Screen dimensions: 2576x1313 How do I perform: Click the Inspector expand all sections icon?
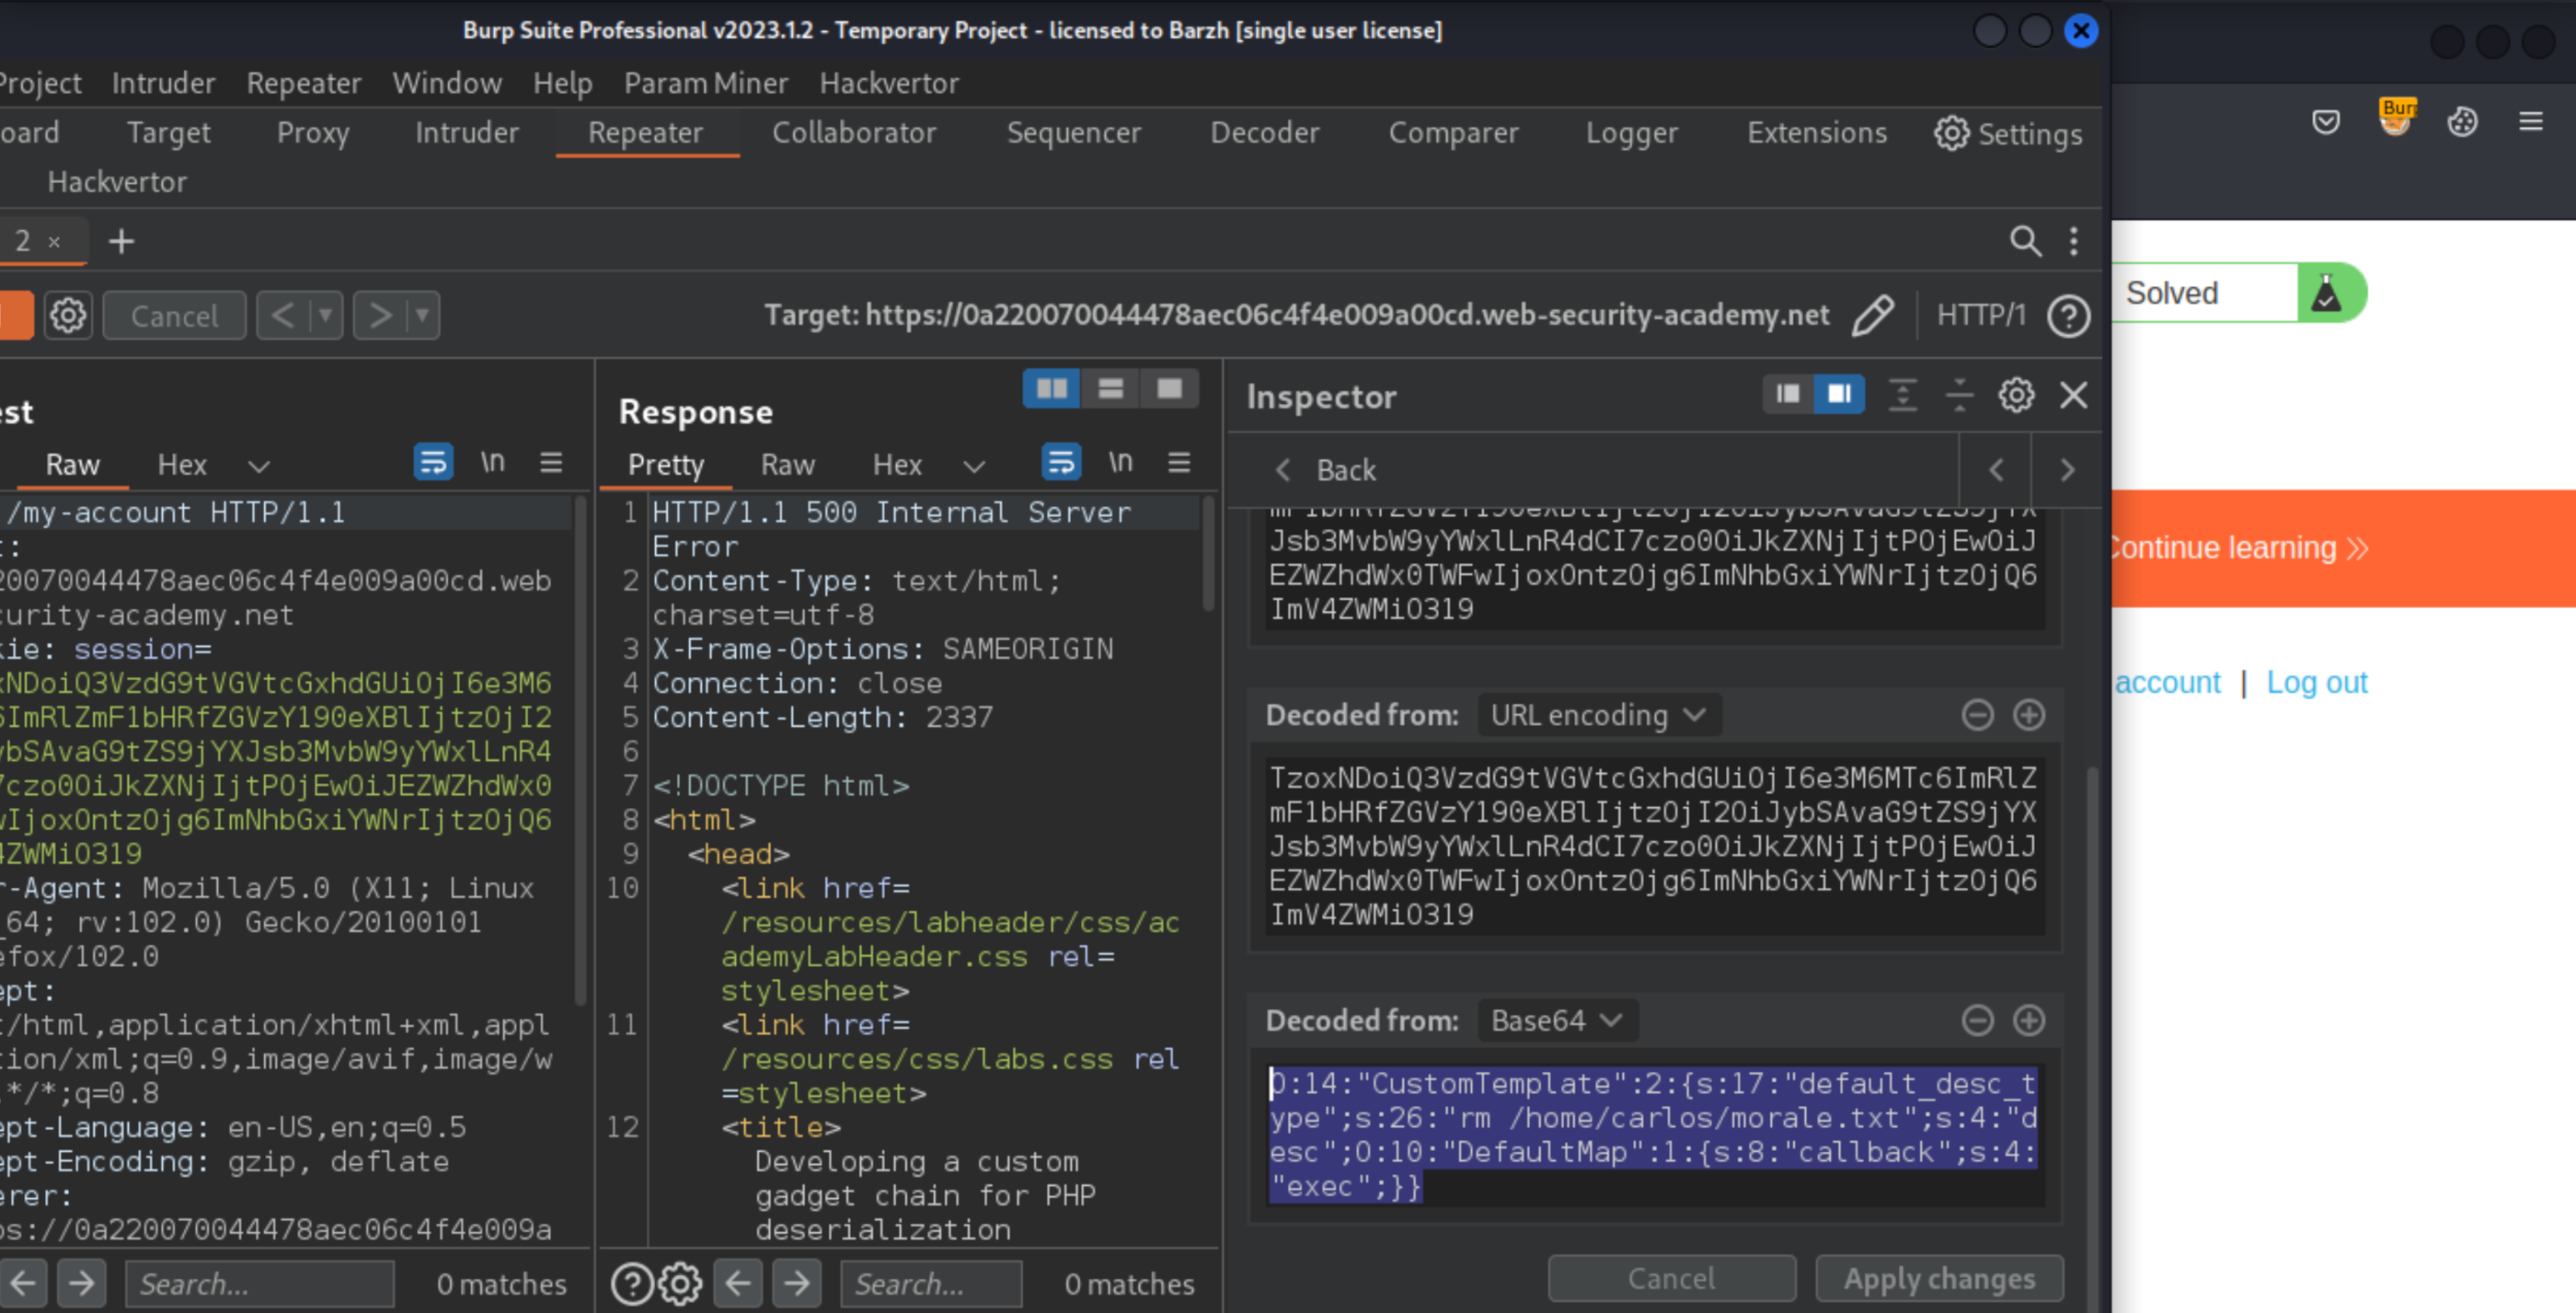click(x=1902, y=395)
